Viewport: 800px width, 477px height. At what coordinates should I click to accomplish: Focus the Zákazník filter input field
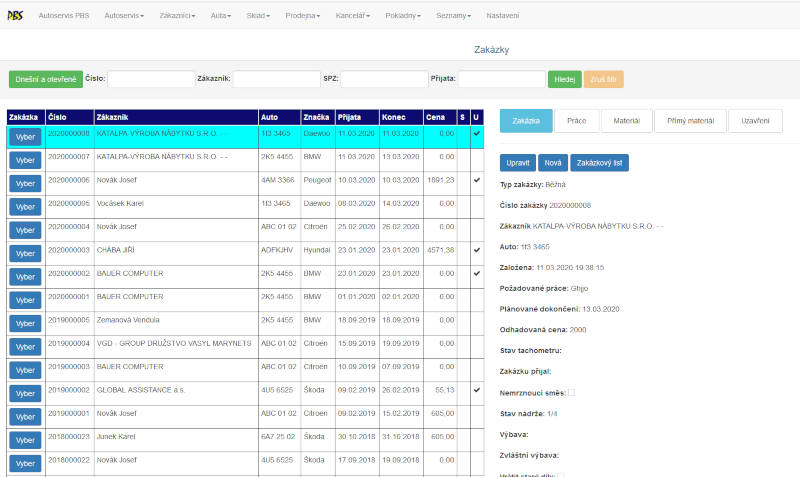coord(277,79)
